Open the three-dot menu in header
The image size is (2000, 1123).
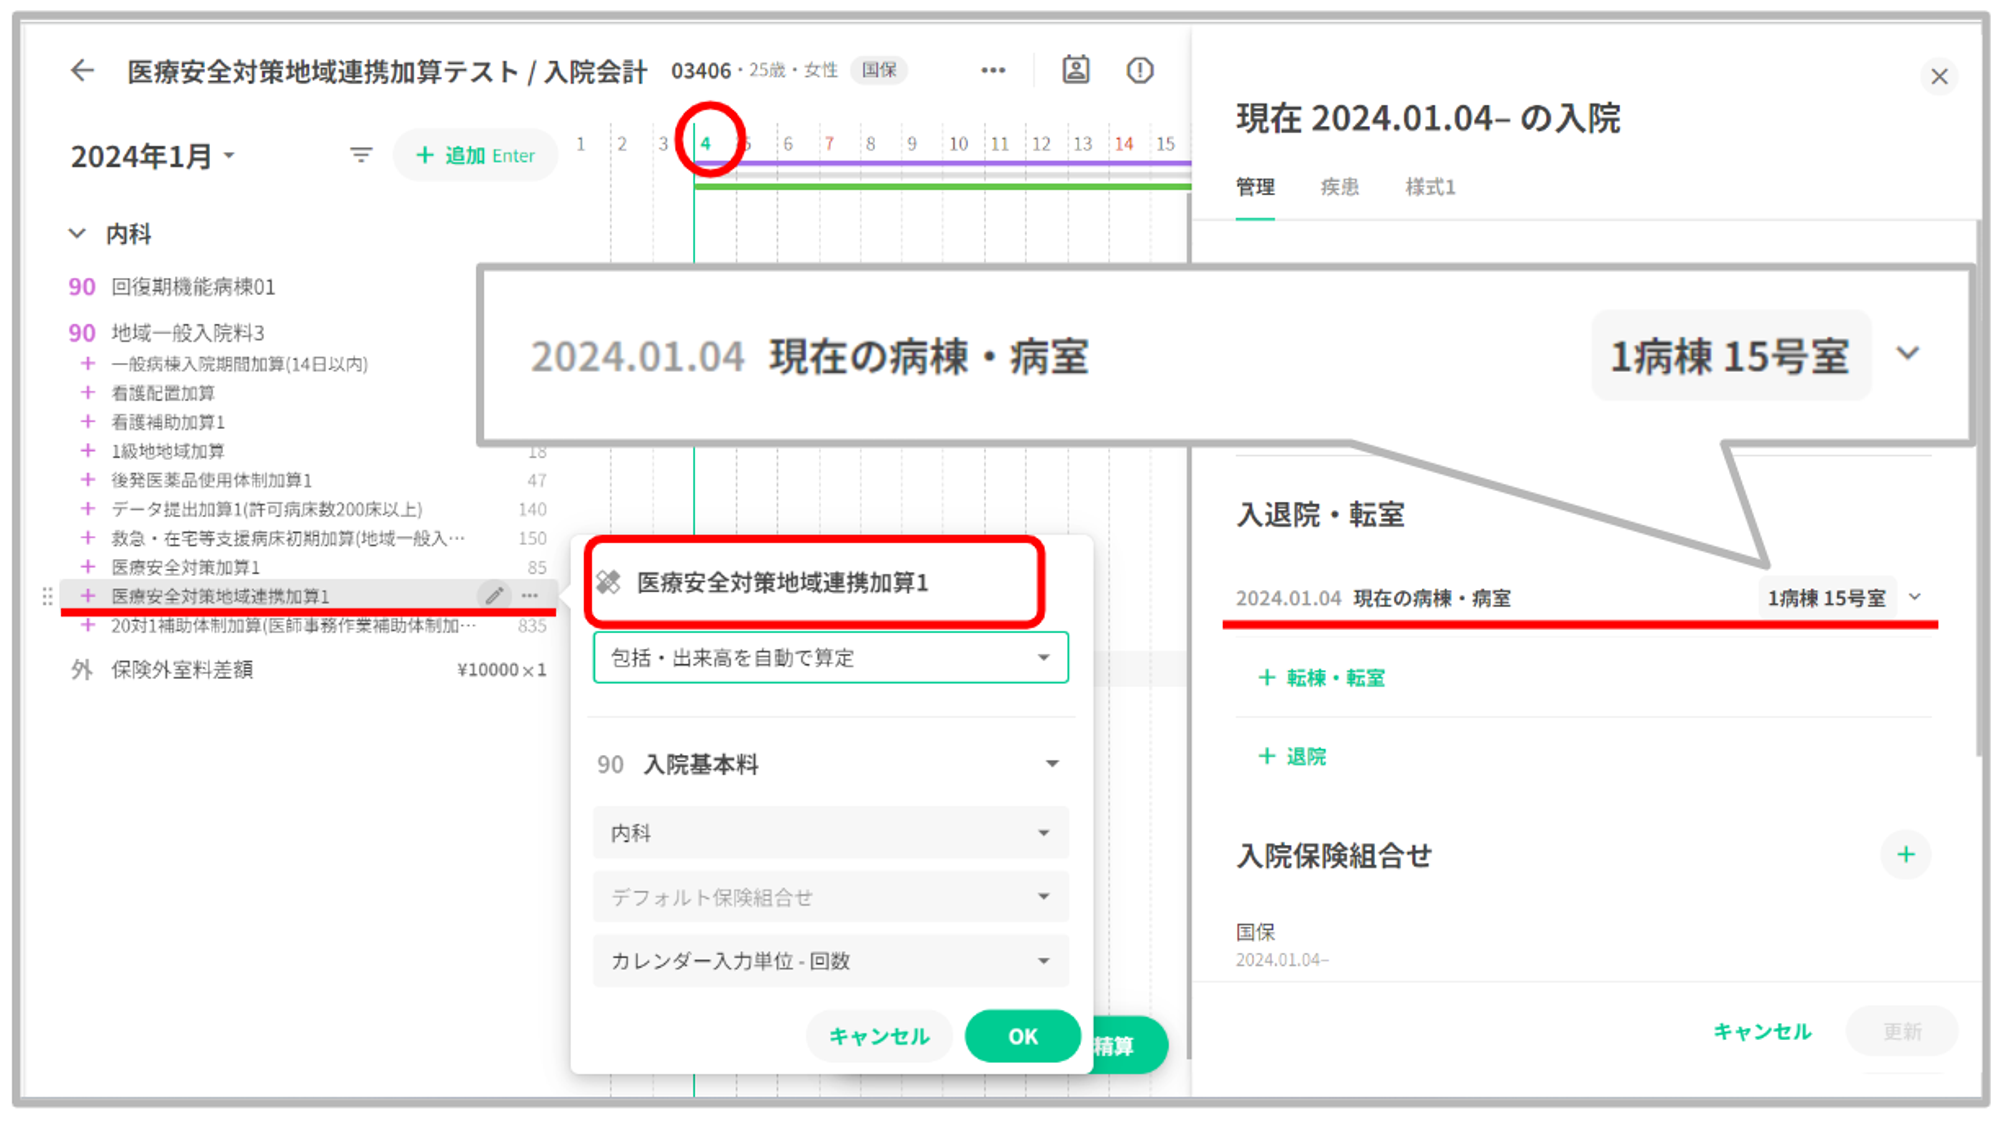(x=992, y=70)
